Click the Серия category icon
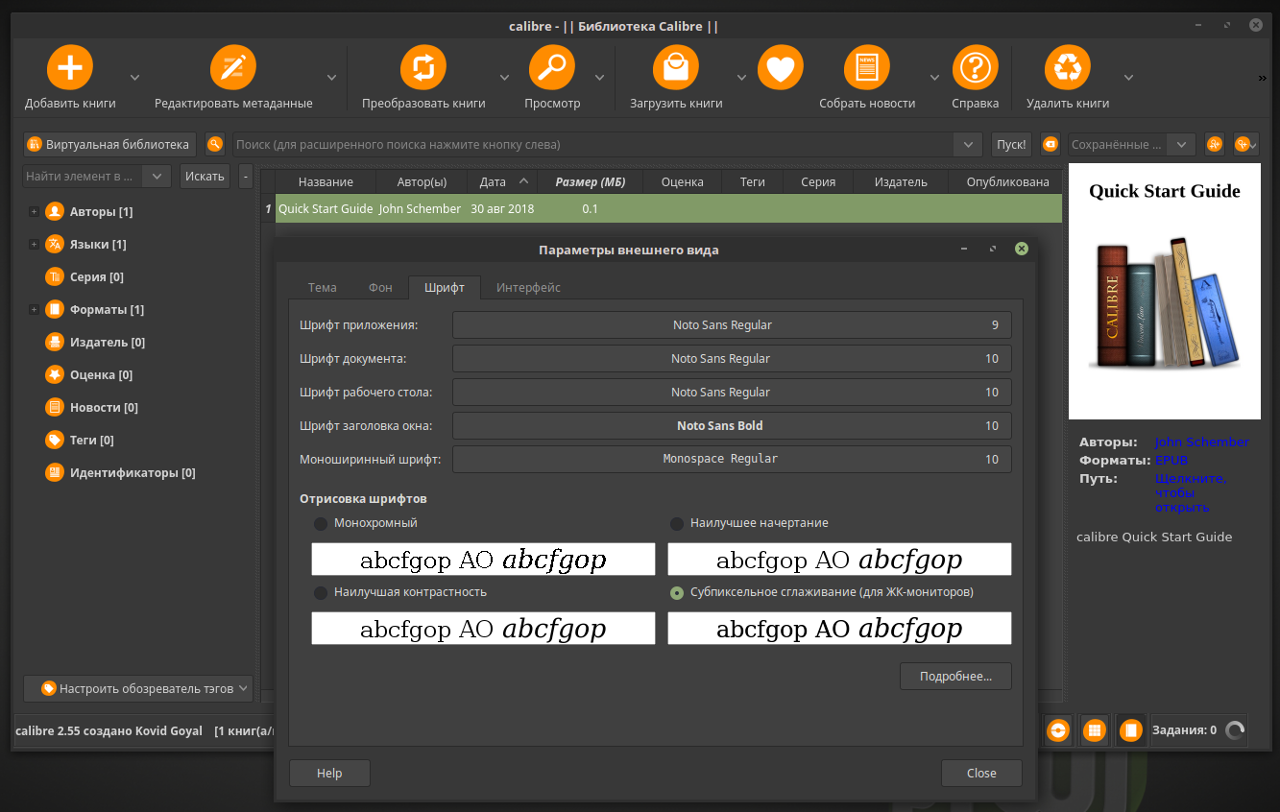This screenshot has width=1280, height=812. coord(54,277)
